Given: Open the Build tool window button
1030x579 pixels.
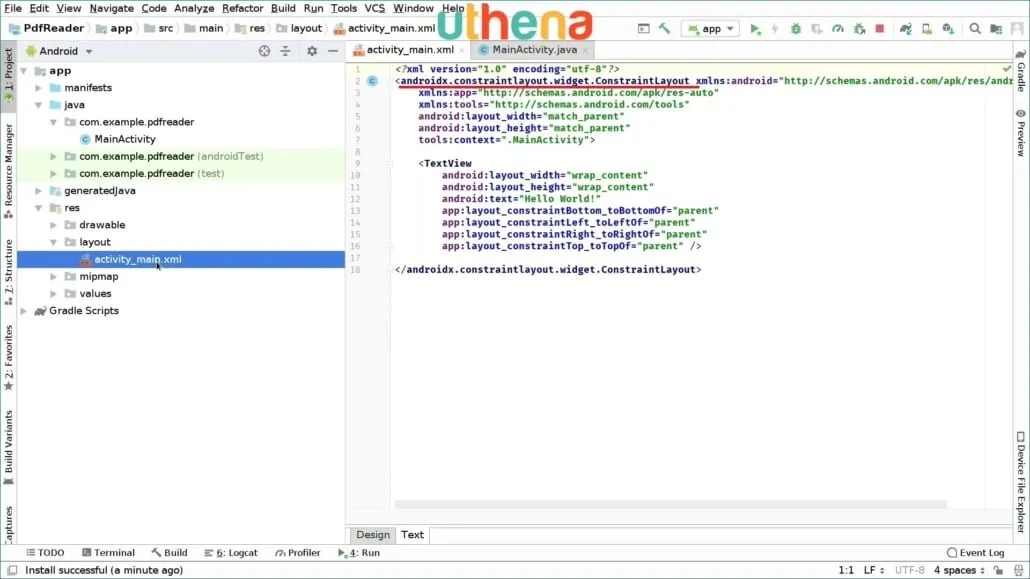Looking at the screenshot, I should [169, 553].
